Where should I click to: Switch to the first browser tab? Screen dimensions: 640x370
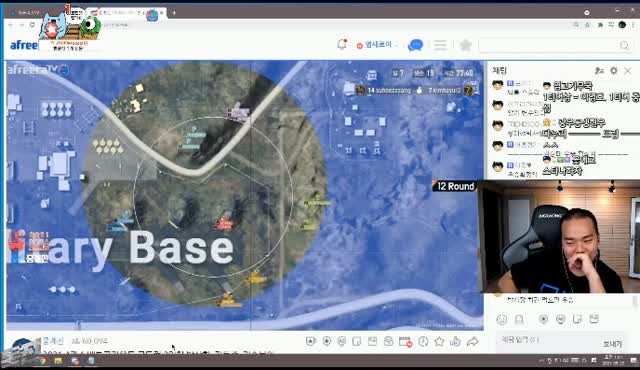point(27,13)
